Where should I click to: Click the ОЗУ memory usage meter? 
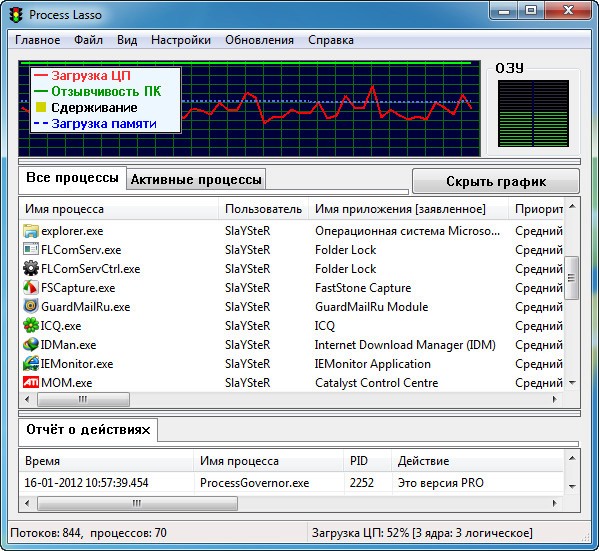[533, 113]
